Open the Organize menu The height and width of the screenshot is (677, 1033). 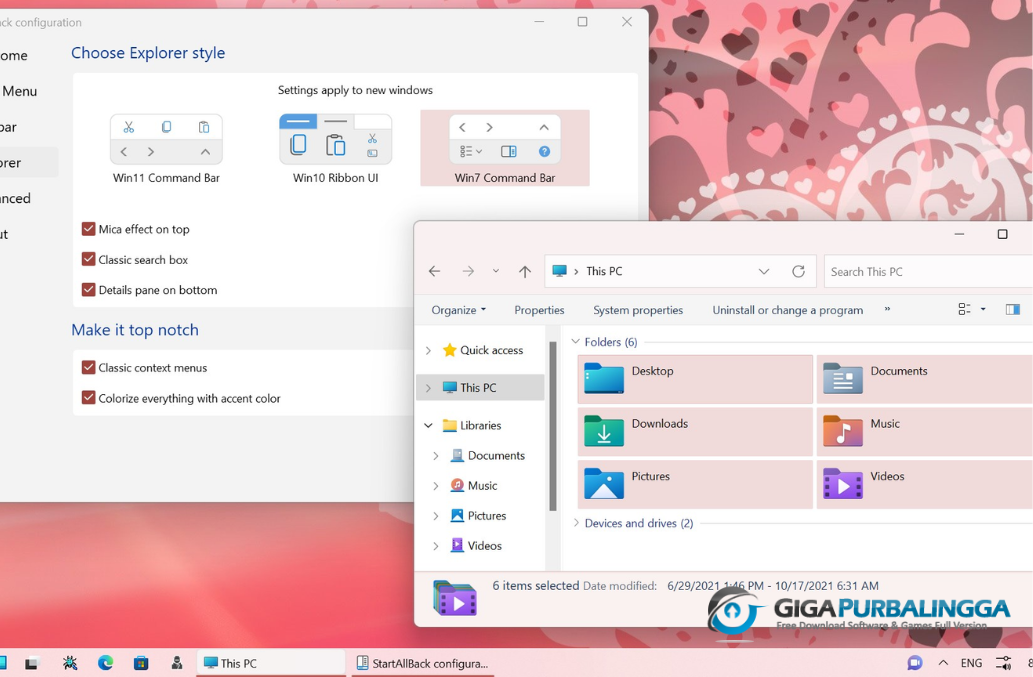pos(459,310)
